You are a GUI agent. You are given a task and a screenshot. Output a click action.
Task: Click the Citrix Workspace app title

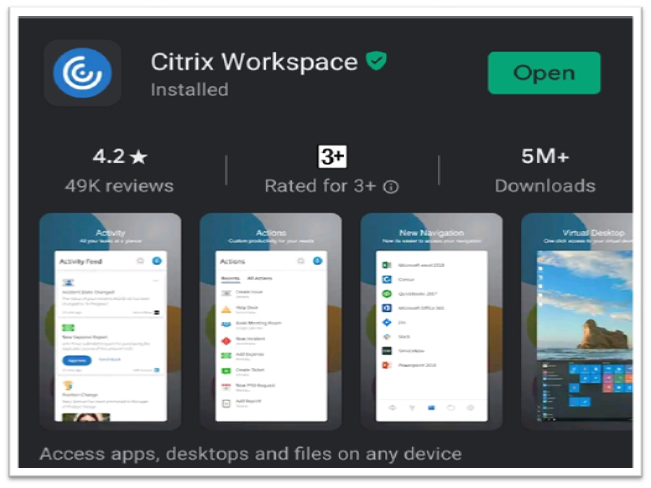[254, 62]
